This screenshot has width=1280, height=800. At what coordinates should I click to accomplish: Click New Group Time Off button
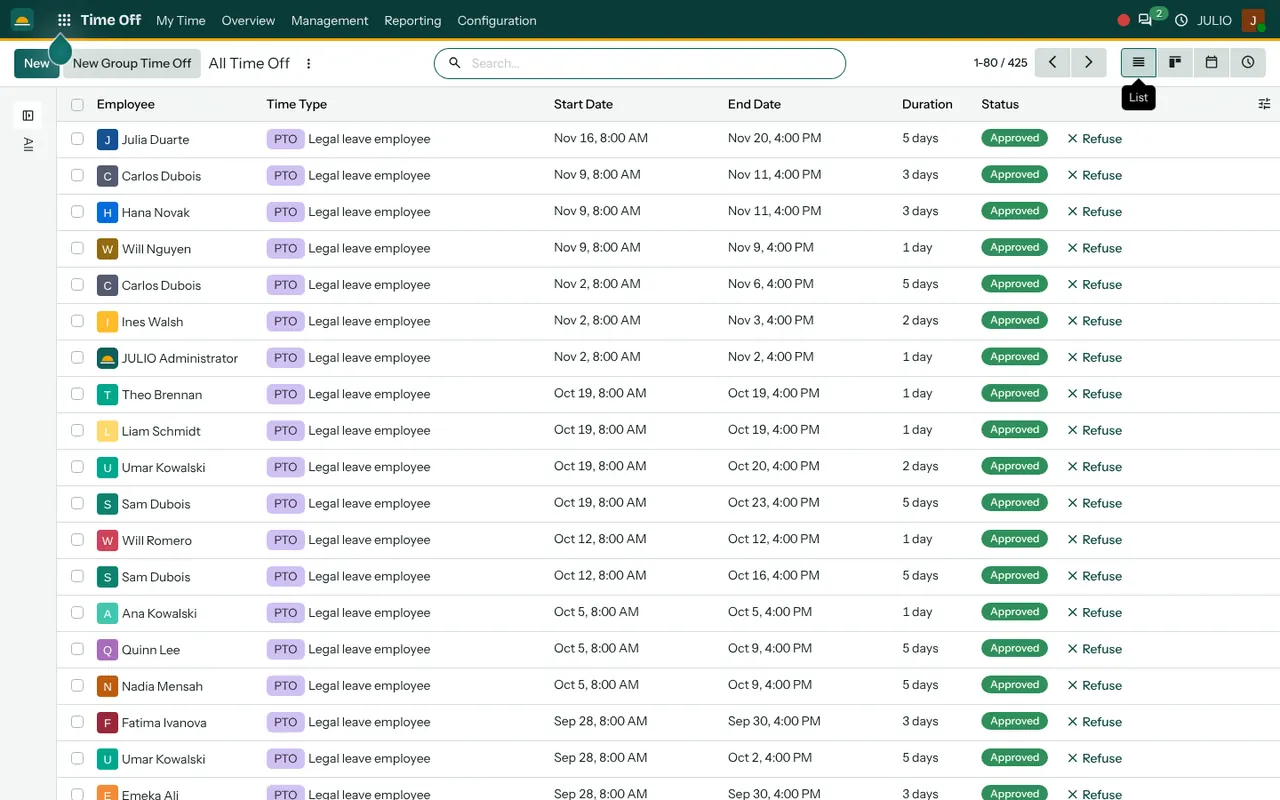point(132,63)
